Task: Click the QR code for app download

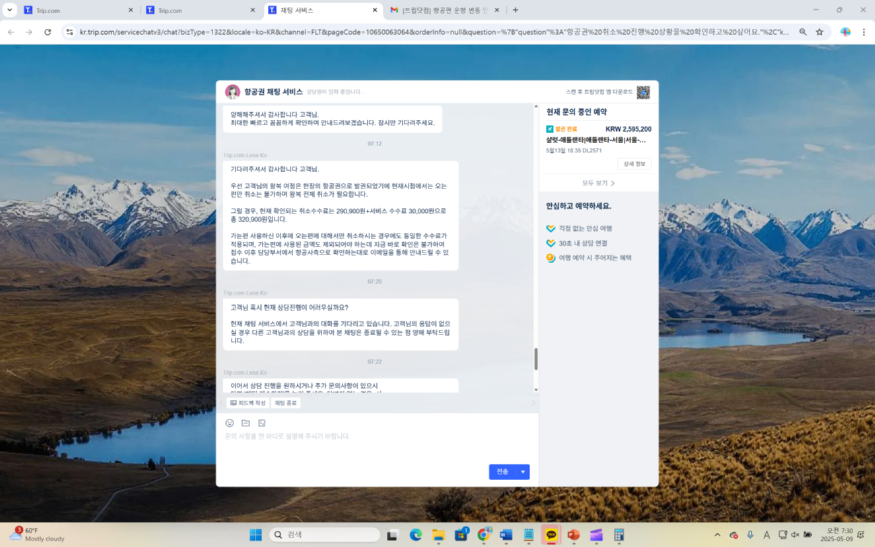Action: (x=643, y=92)
